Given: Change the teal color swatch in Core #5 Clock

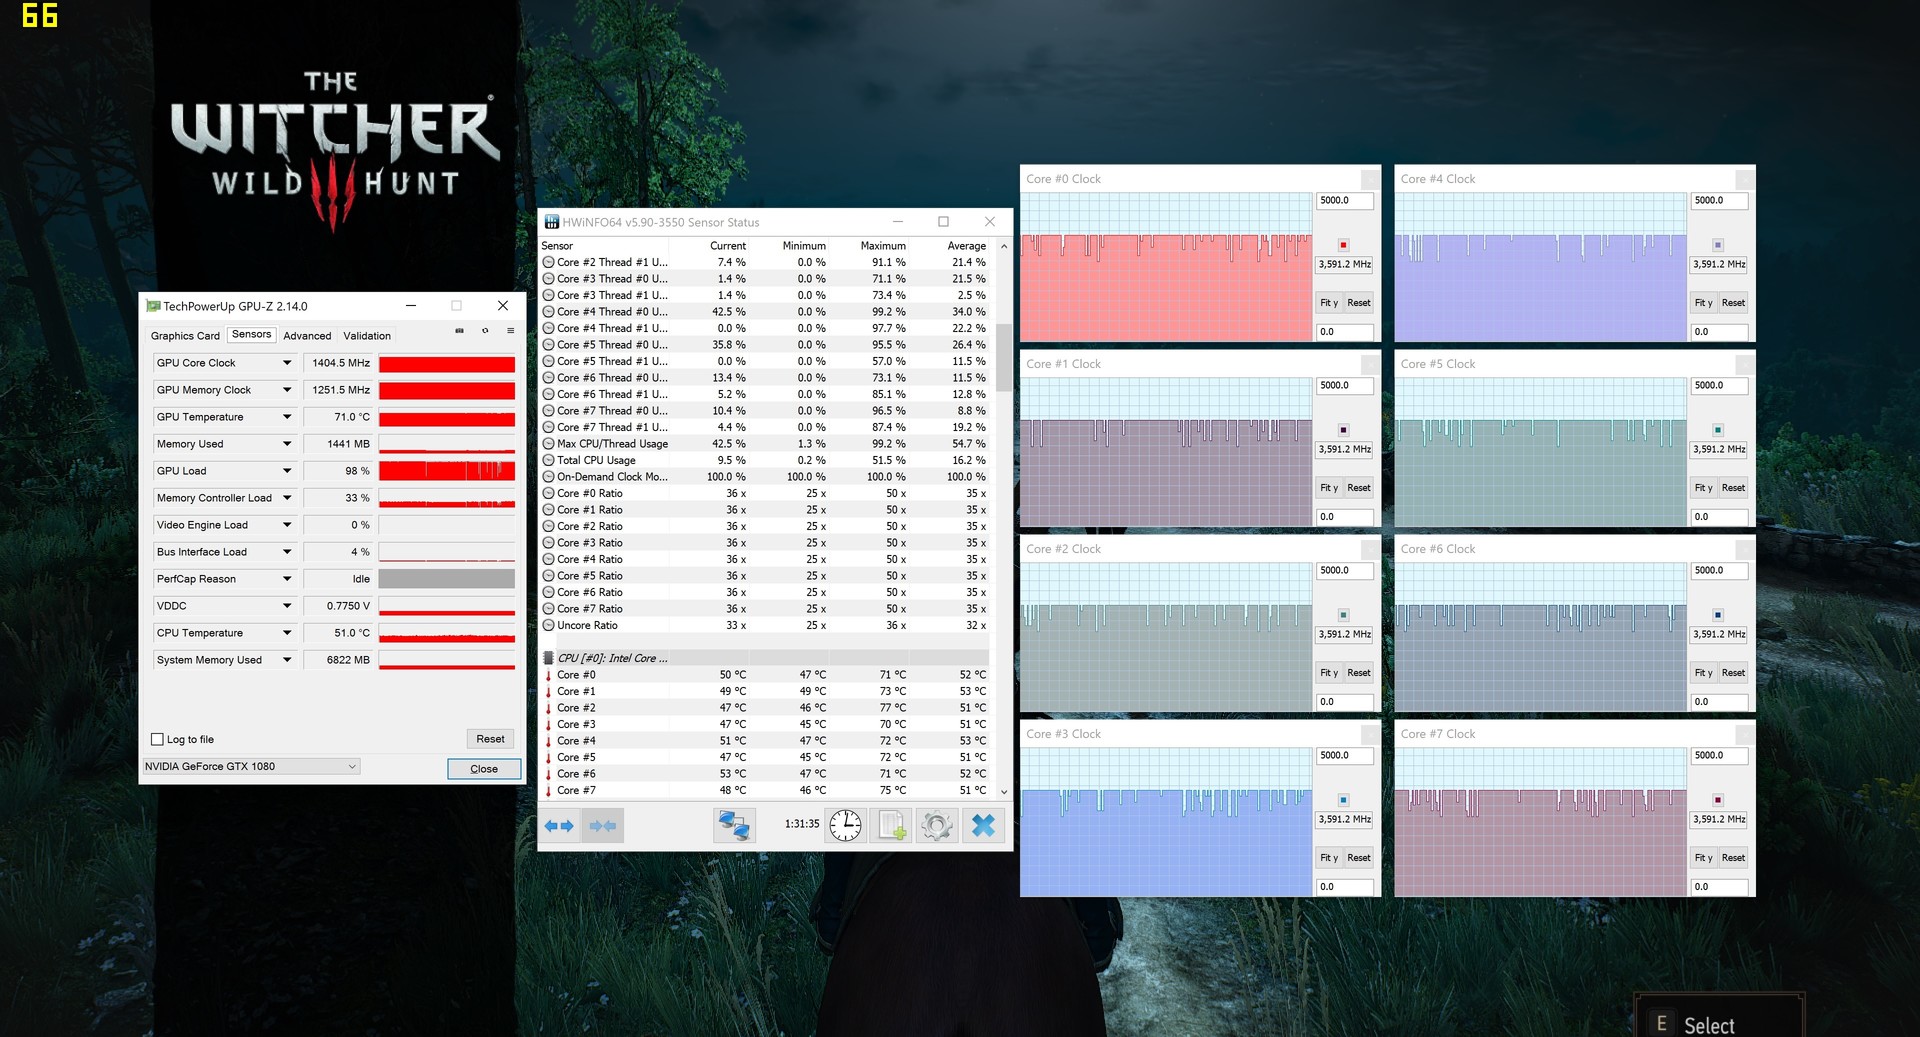Looking at the screenshot, I should 1718,430.
